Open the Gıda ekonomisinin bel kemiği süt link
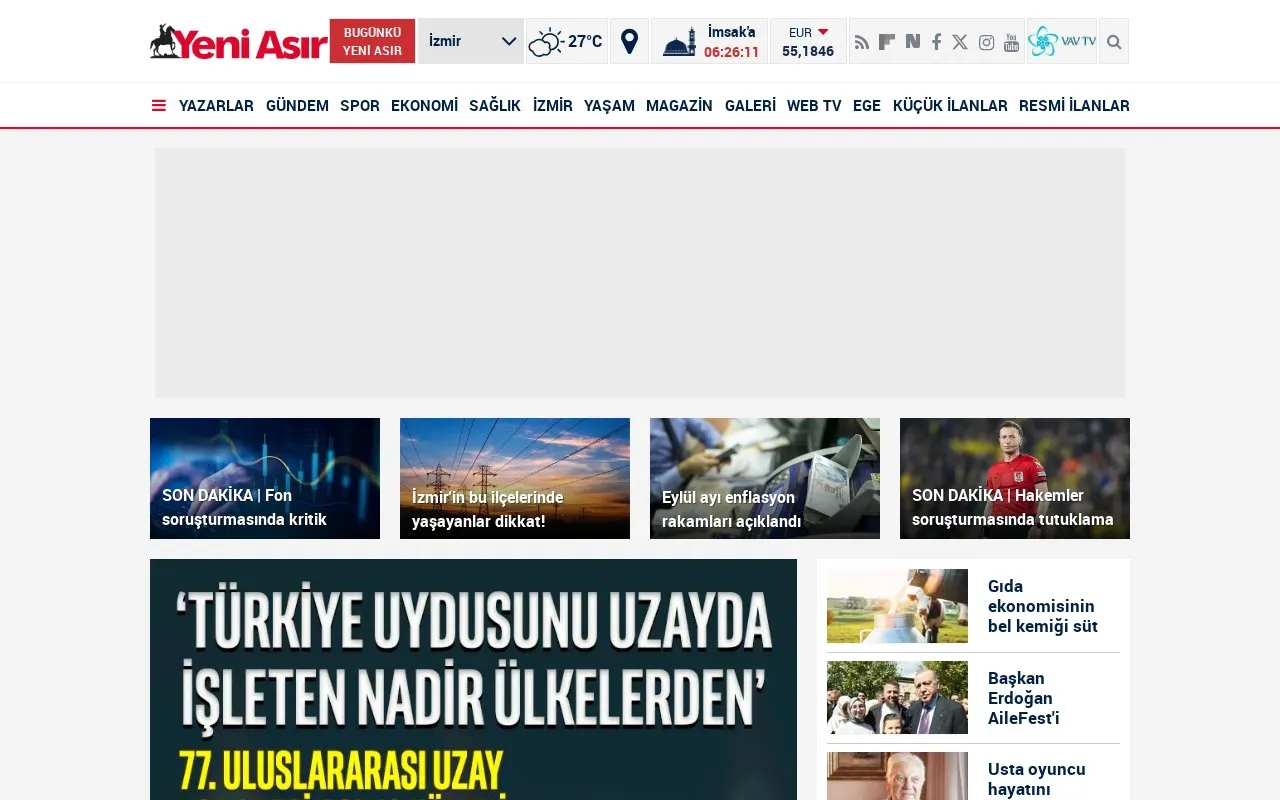The width and height of the screenshot is (1280, 800). click(1043, 606)
